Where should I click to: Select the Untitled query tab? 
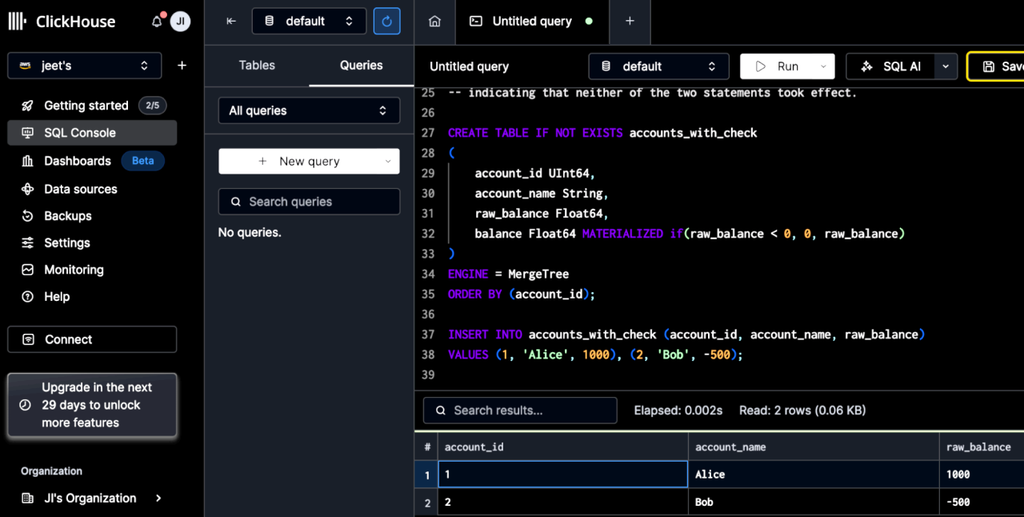532,21
